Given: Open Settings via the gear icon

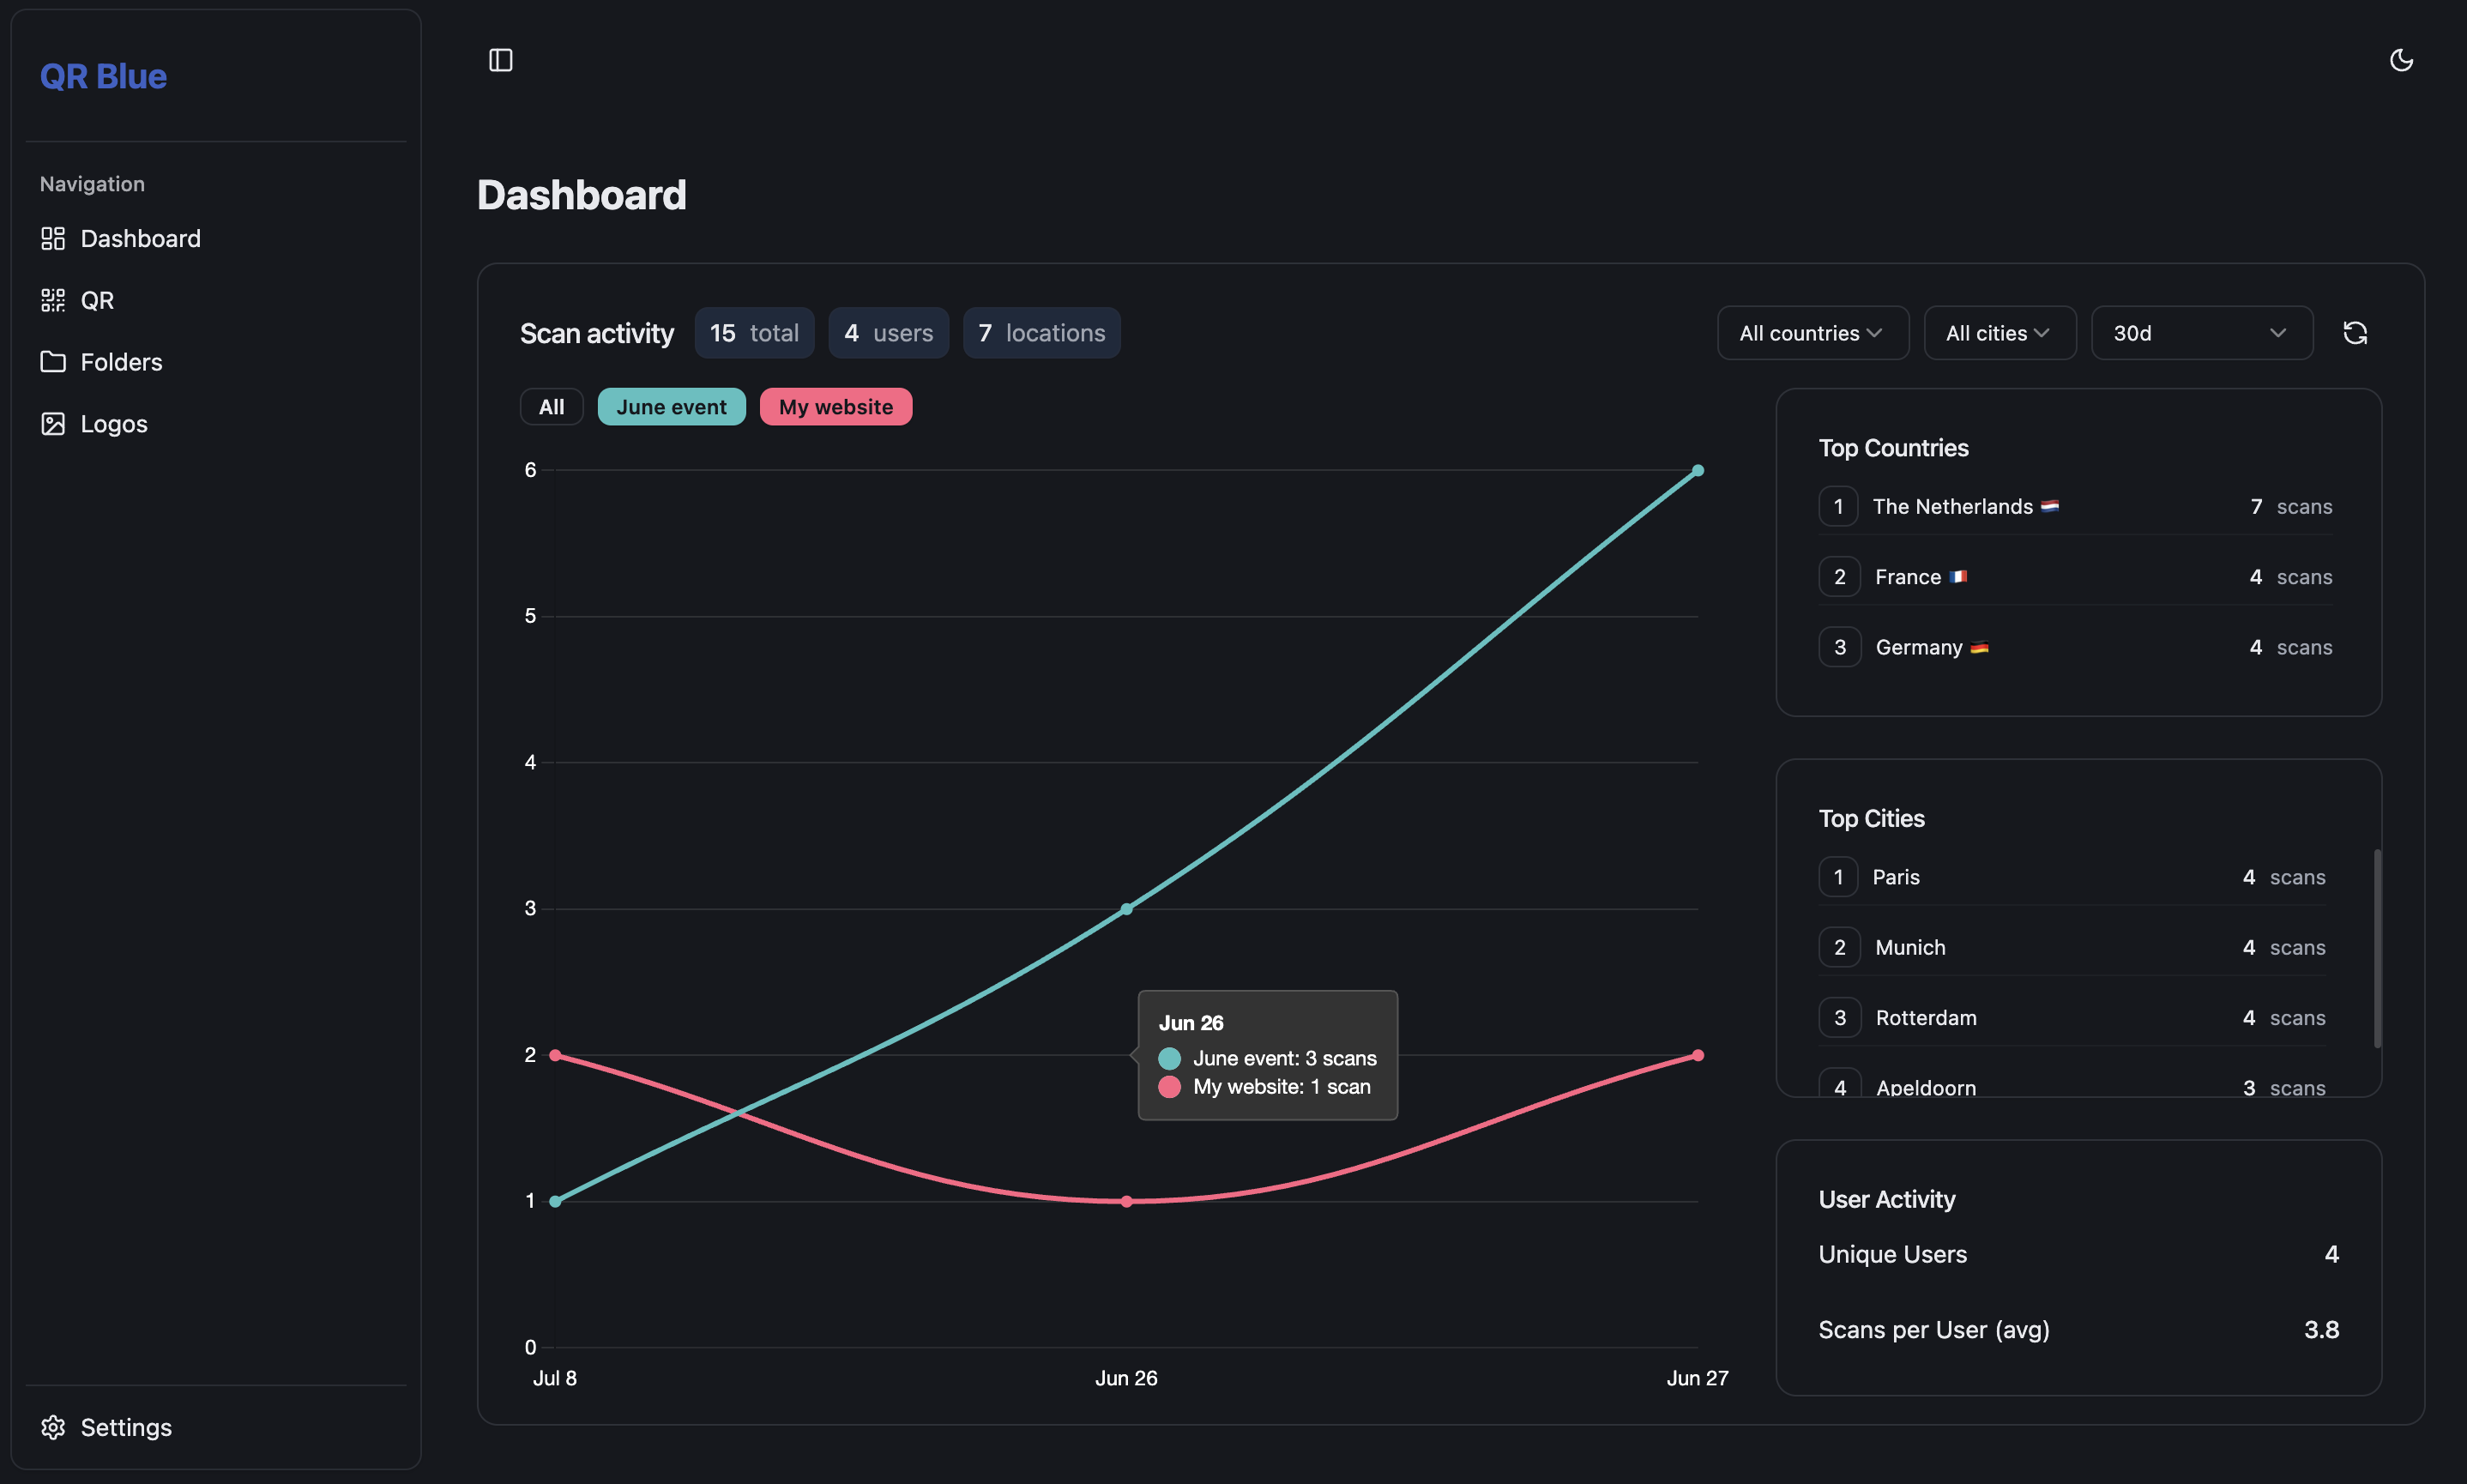Looking at the screenshot, I should coord(53,1427).
